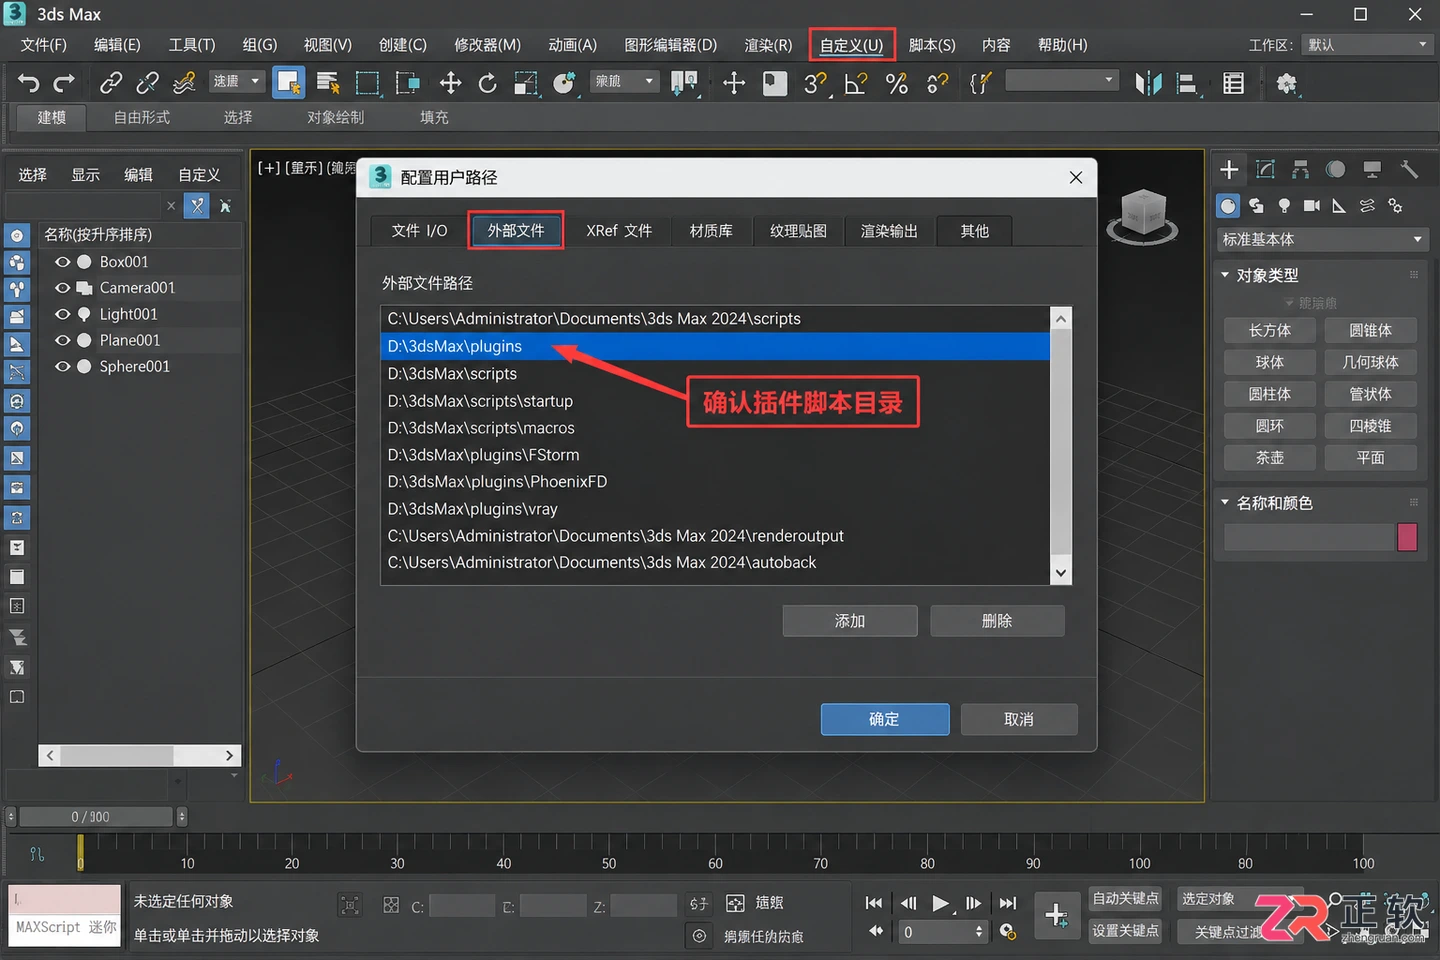
Task: Toggle the 3D Snaps icon
Action: 816,83
